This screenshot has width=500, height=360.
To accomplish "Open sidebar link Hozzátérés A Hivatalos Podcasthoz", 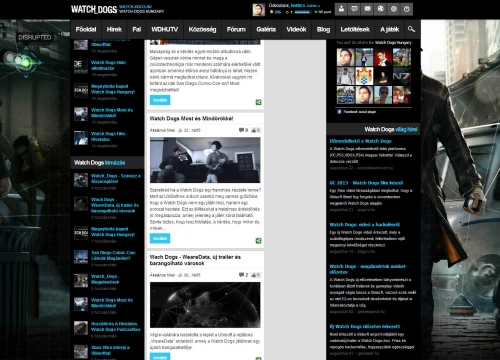I will pyautogui.click(x=115, y=326).
